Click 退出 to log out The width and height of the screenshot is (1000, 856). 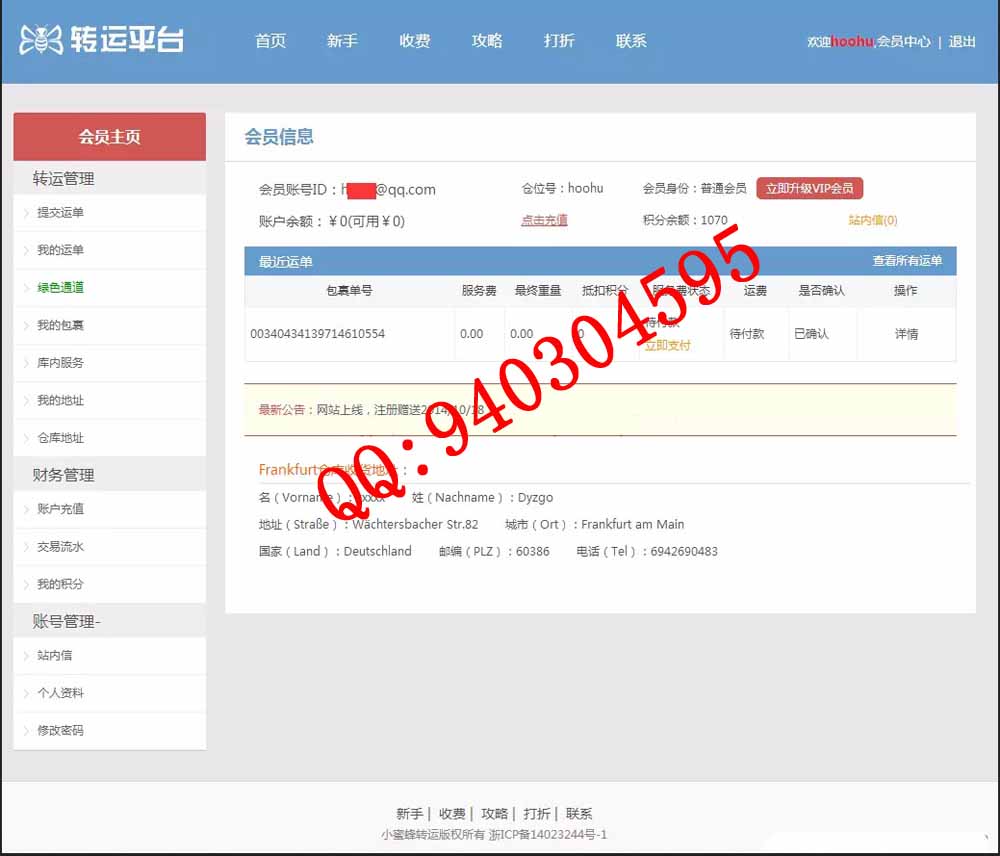coord(962,42)
